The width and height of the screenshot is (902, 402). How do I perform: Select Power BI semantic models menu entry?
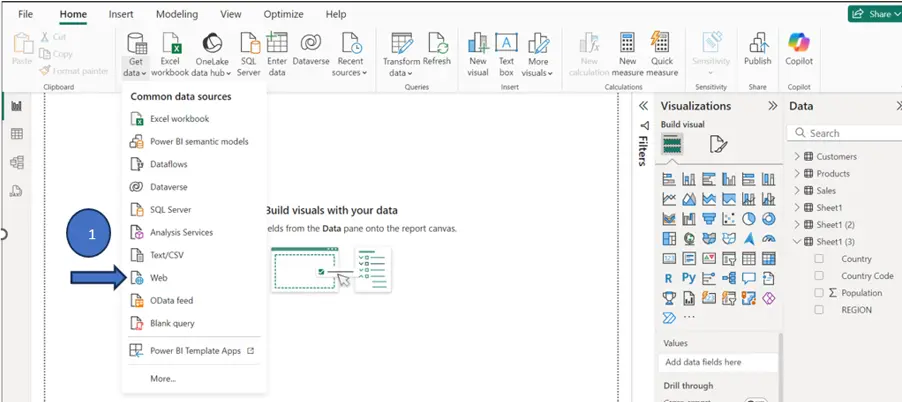click(192, 141)
